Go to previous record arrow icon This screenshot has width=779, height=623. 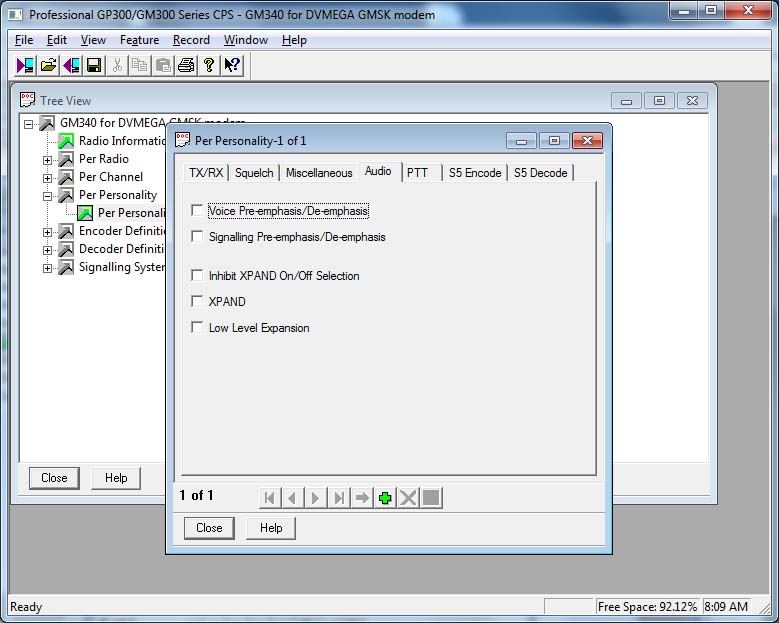coord(293,497)
